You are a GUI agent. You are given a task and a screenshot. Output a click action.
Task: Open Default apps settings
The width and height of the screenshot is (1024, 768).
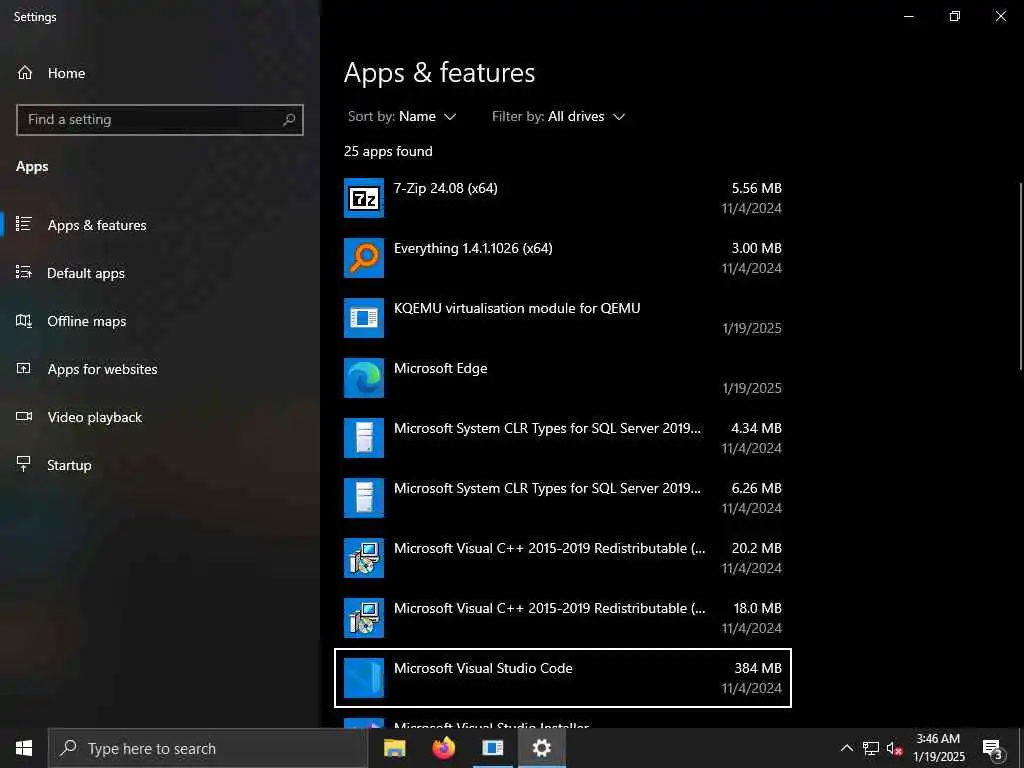160,273
